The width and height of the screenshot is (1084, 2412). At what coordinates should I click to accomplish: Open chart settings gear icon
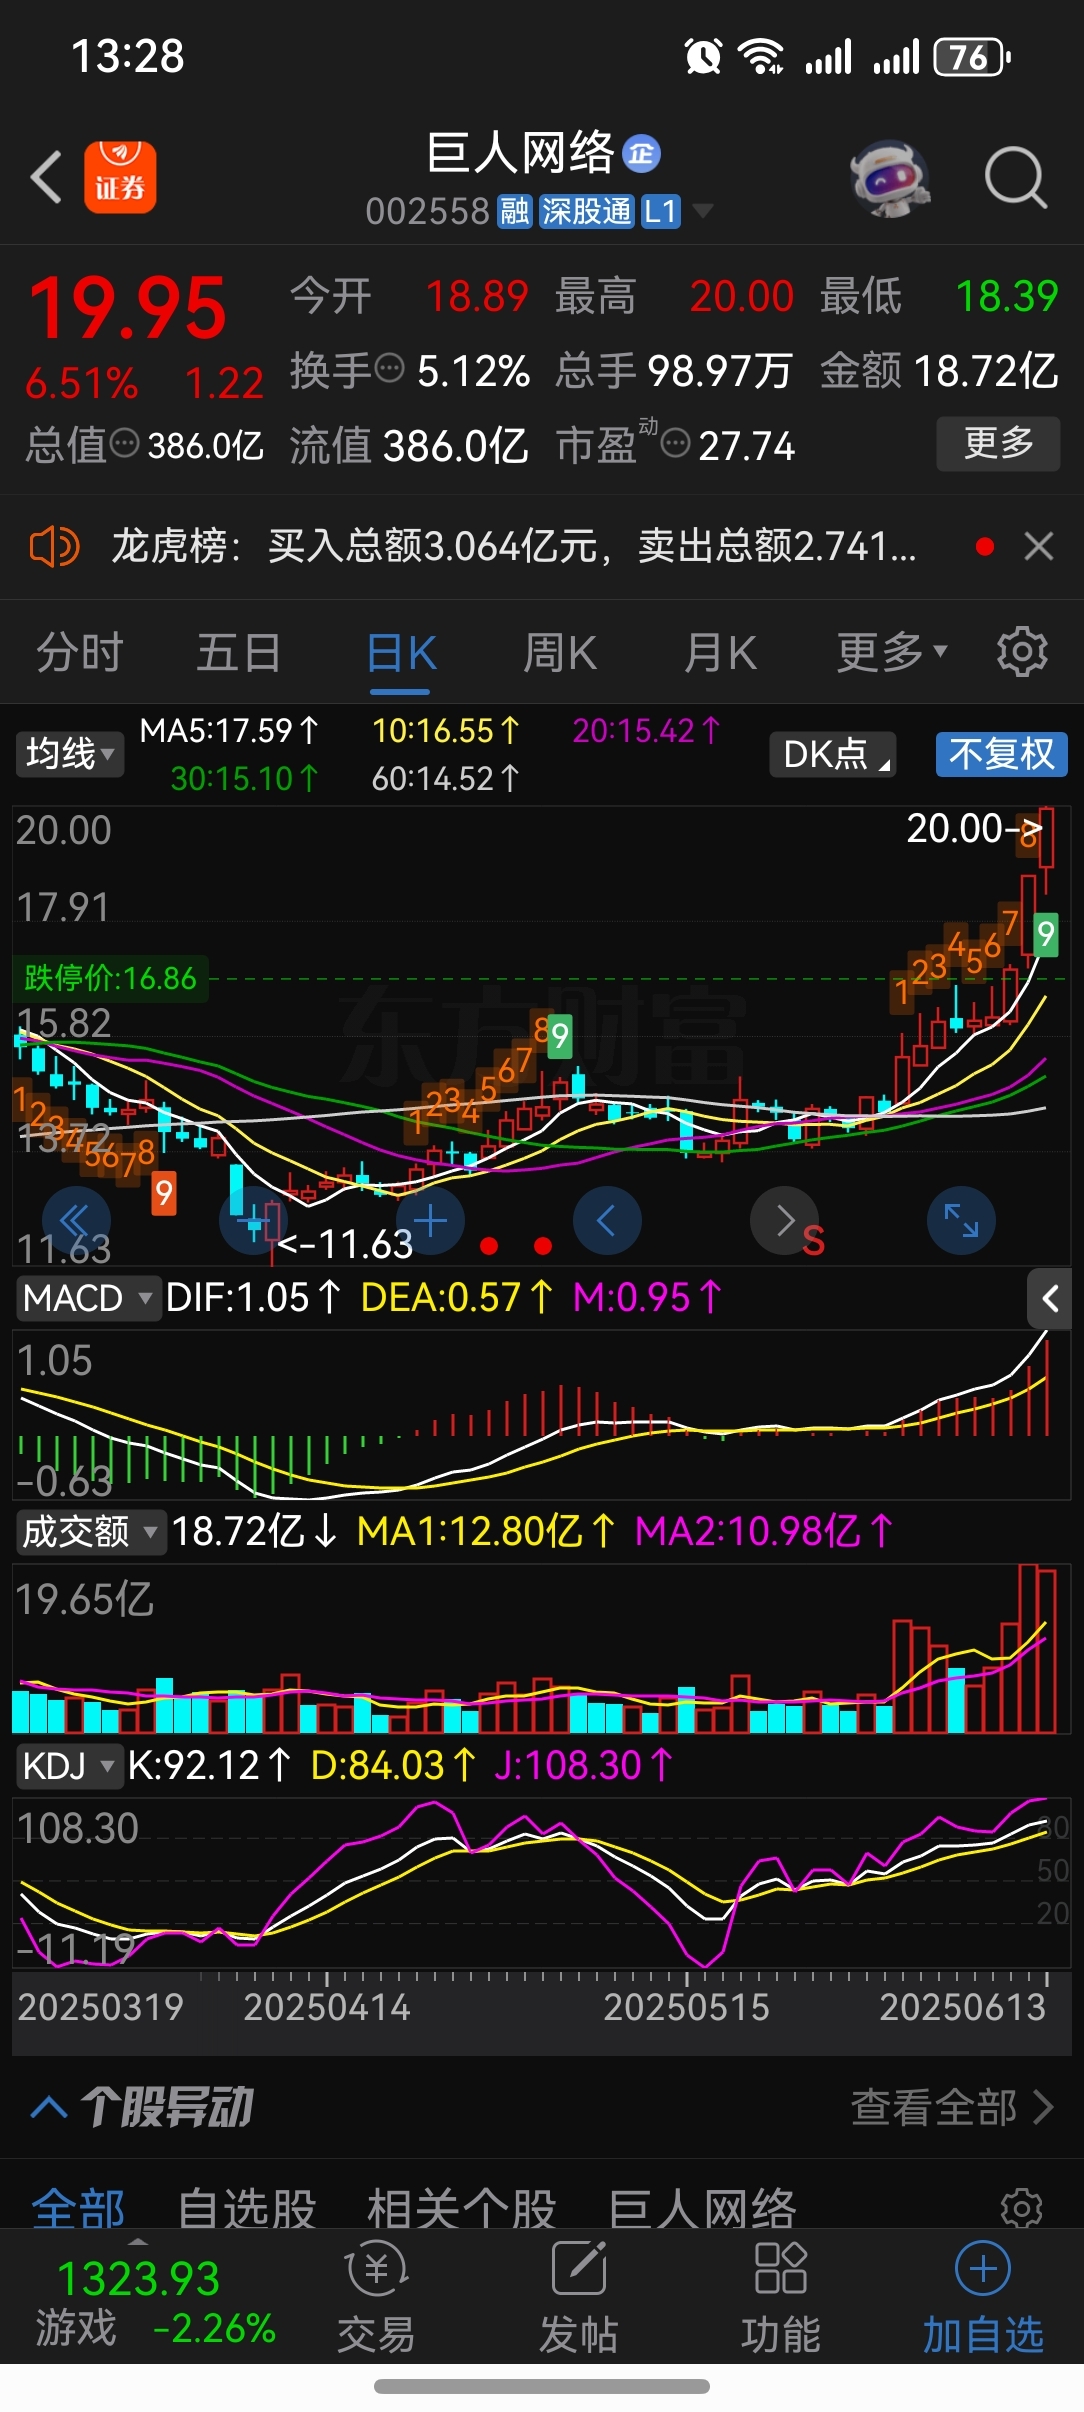[1022, 652]
